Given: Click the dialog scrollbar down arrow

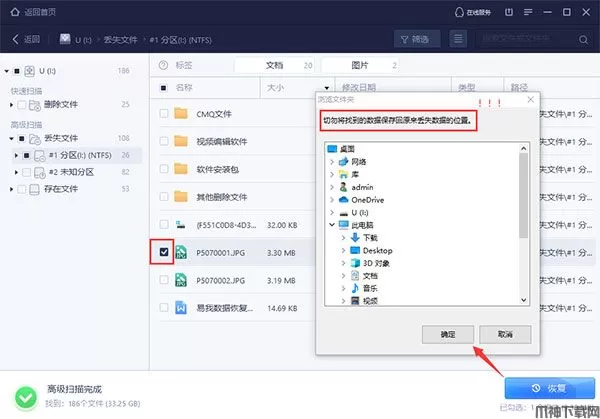Looking at the screenshot, I should click(x=523, y=300).
